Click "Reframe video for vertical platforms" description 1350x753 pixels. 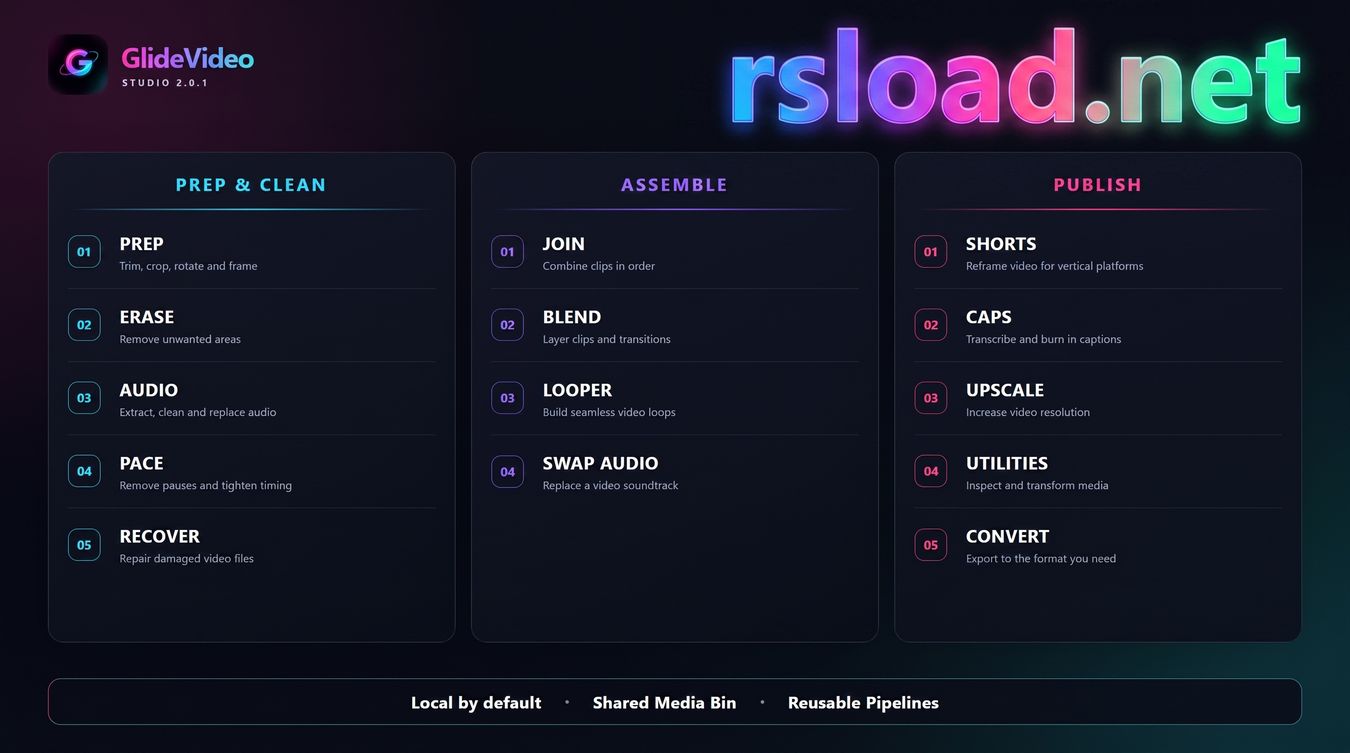point(1055,266)
